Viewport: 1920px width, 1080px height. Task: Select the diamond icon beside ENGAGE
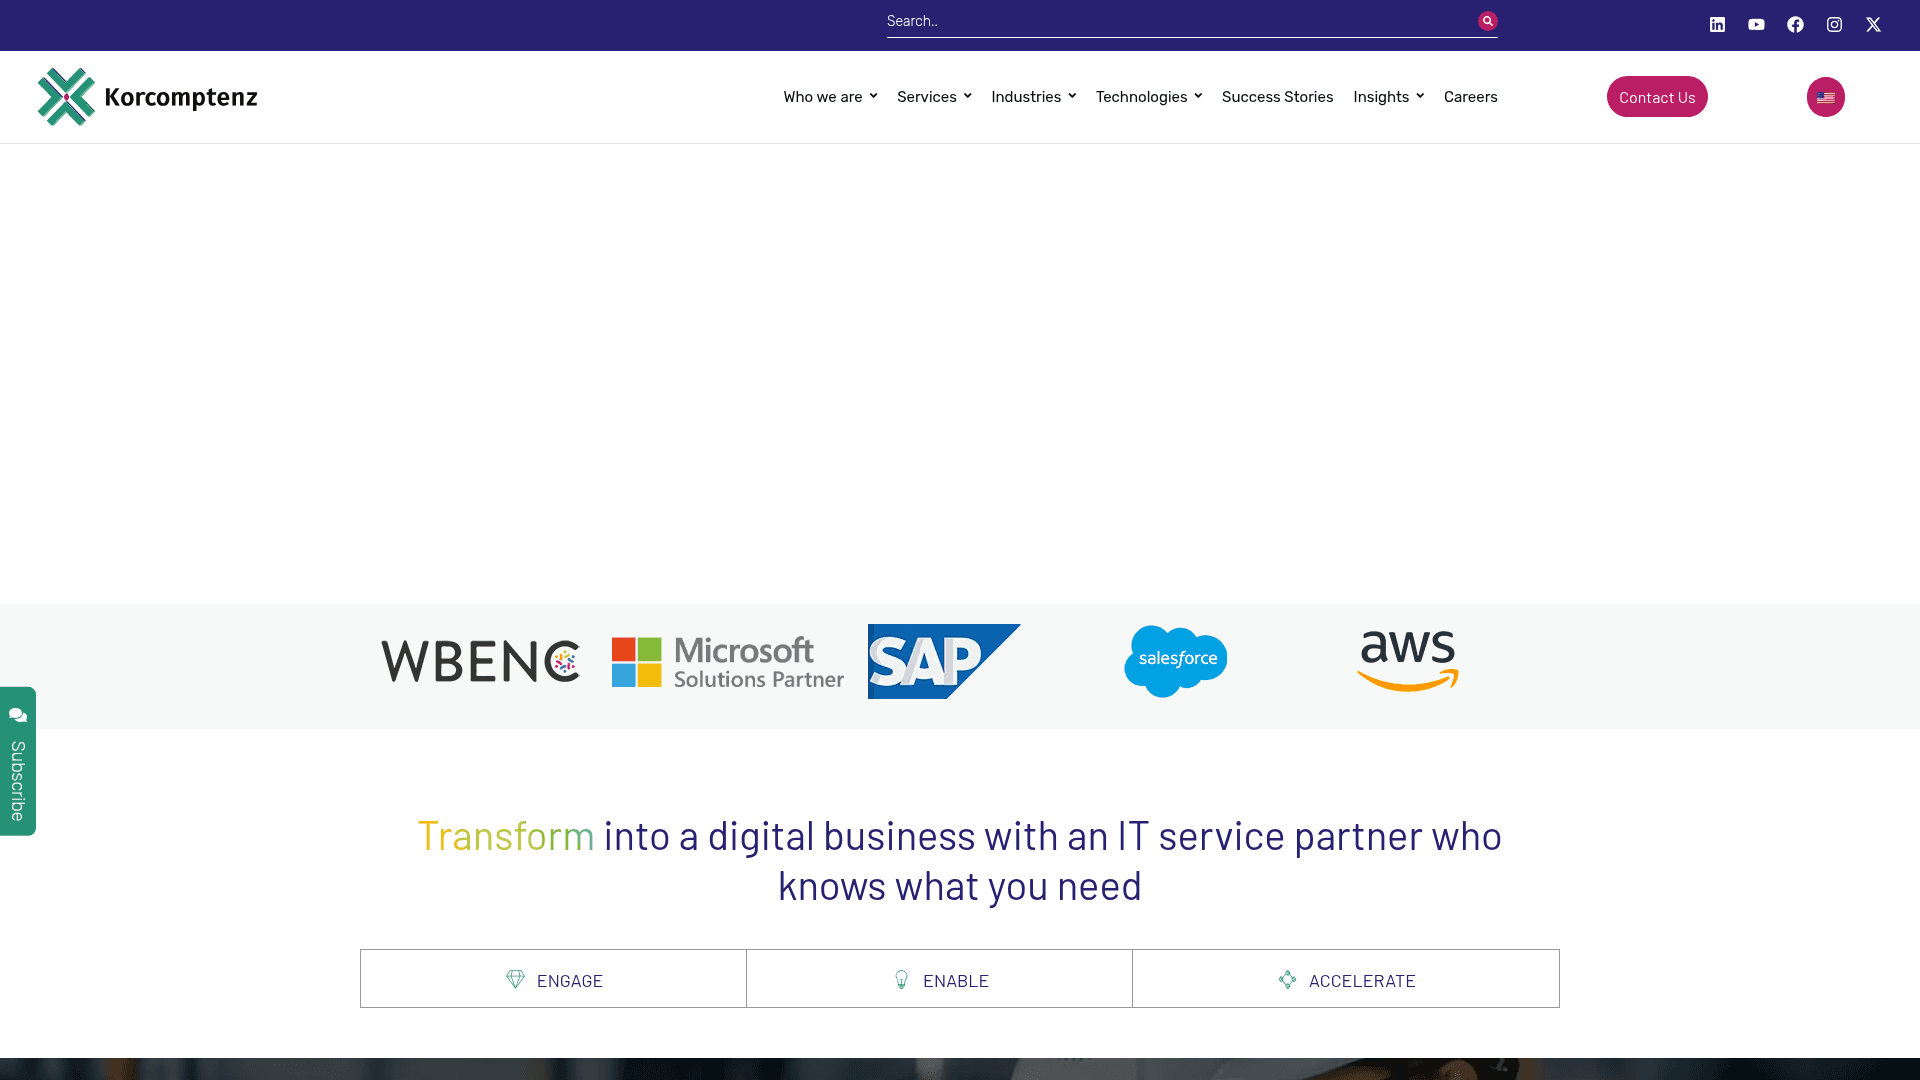[x=516, y=980]
